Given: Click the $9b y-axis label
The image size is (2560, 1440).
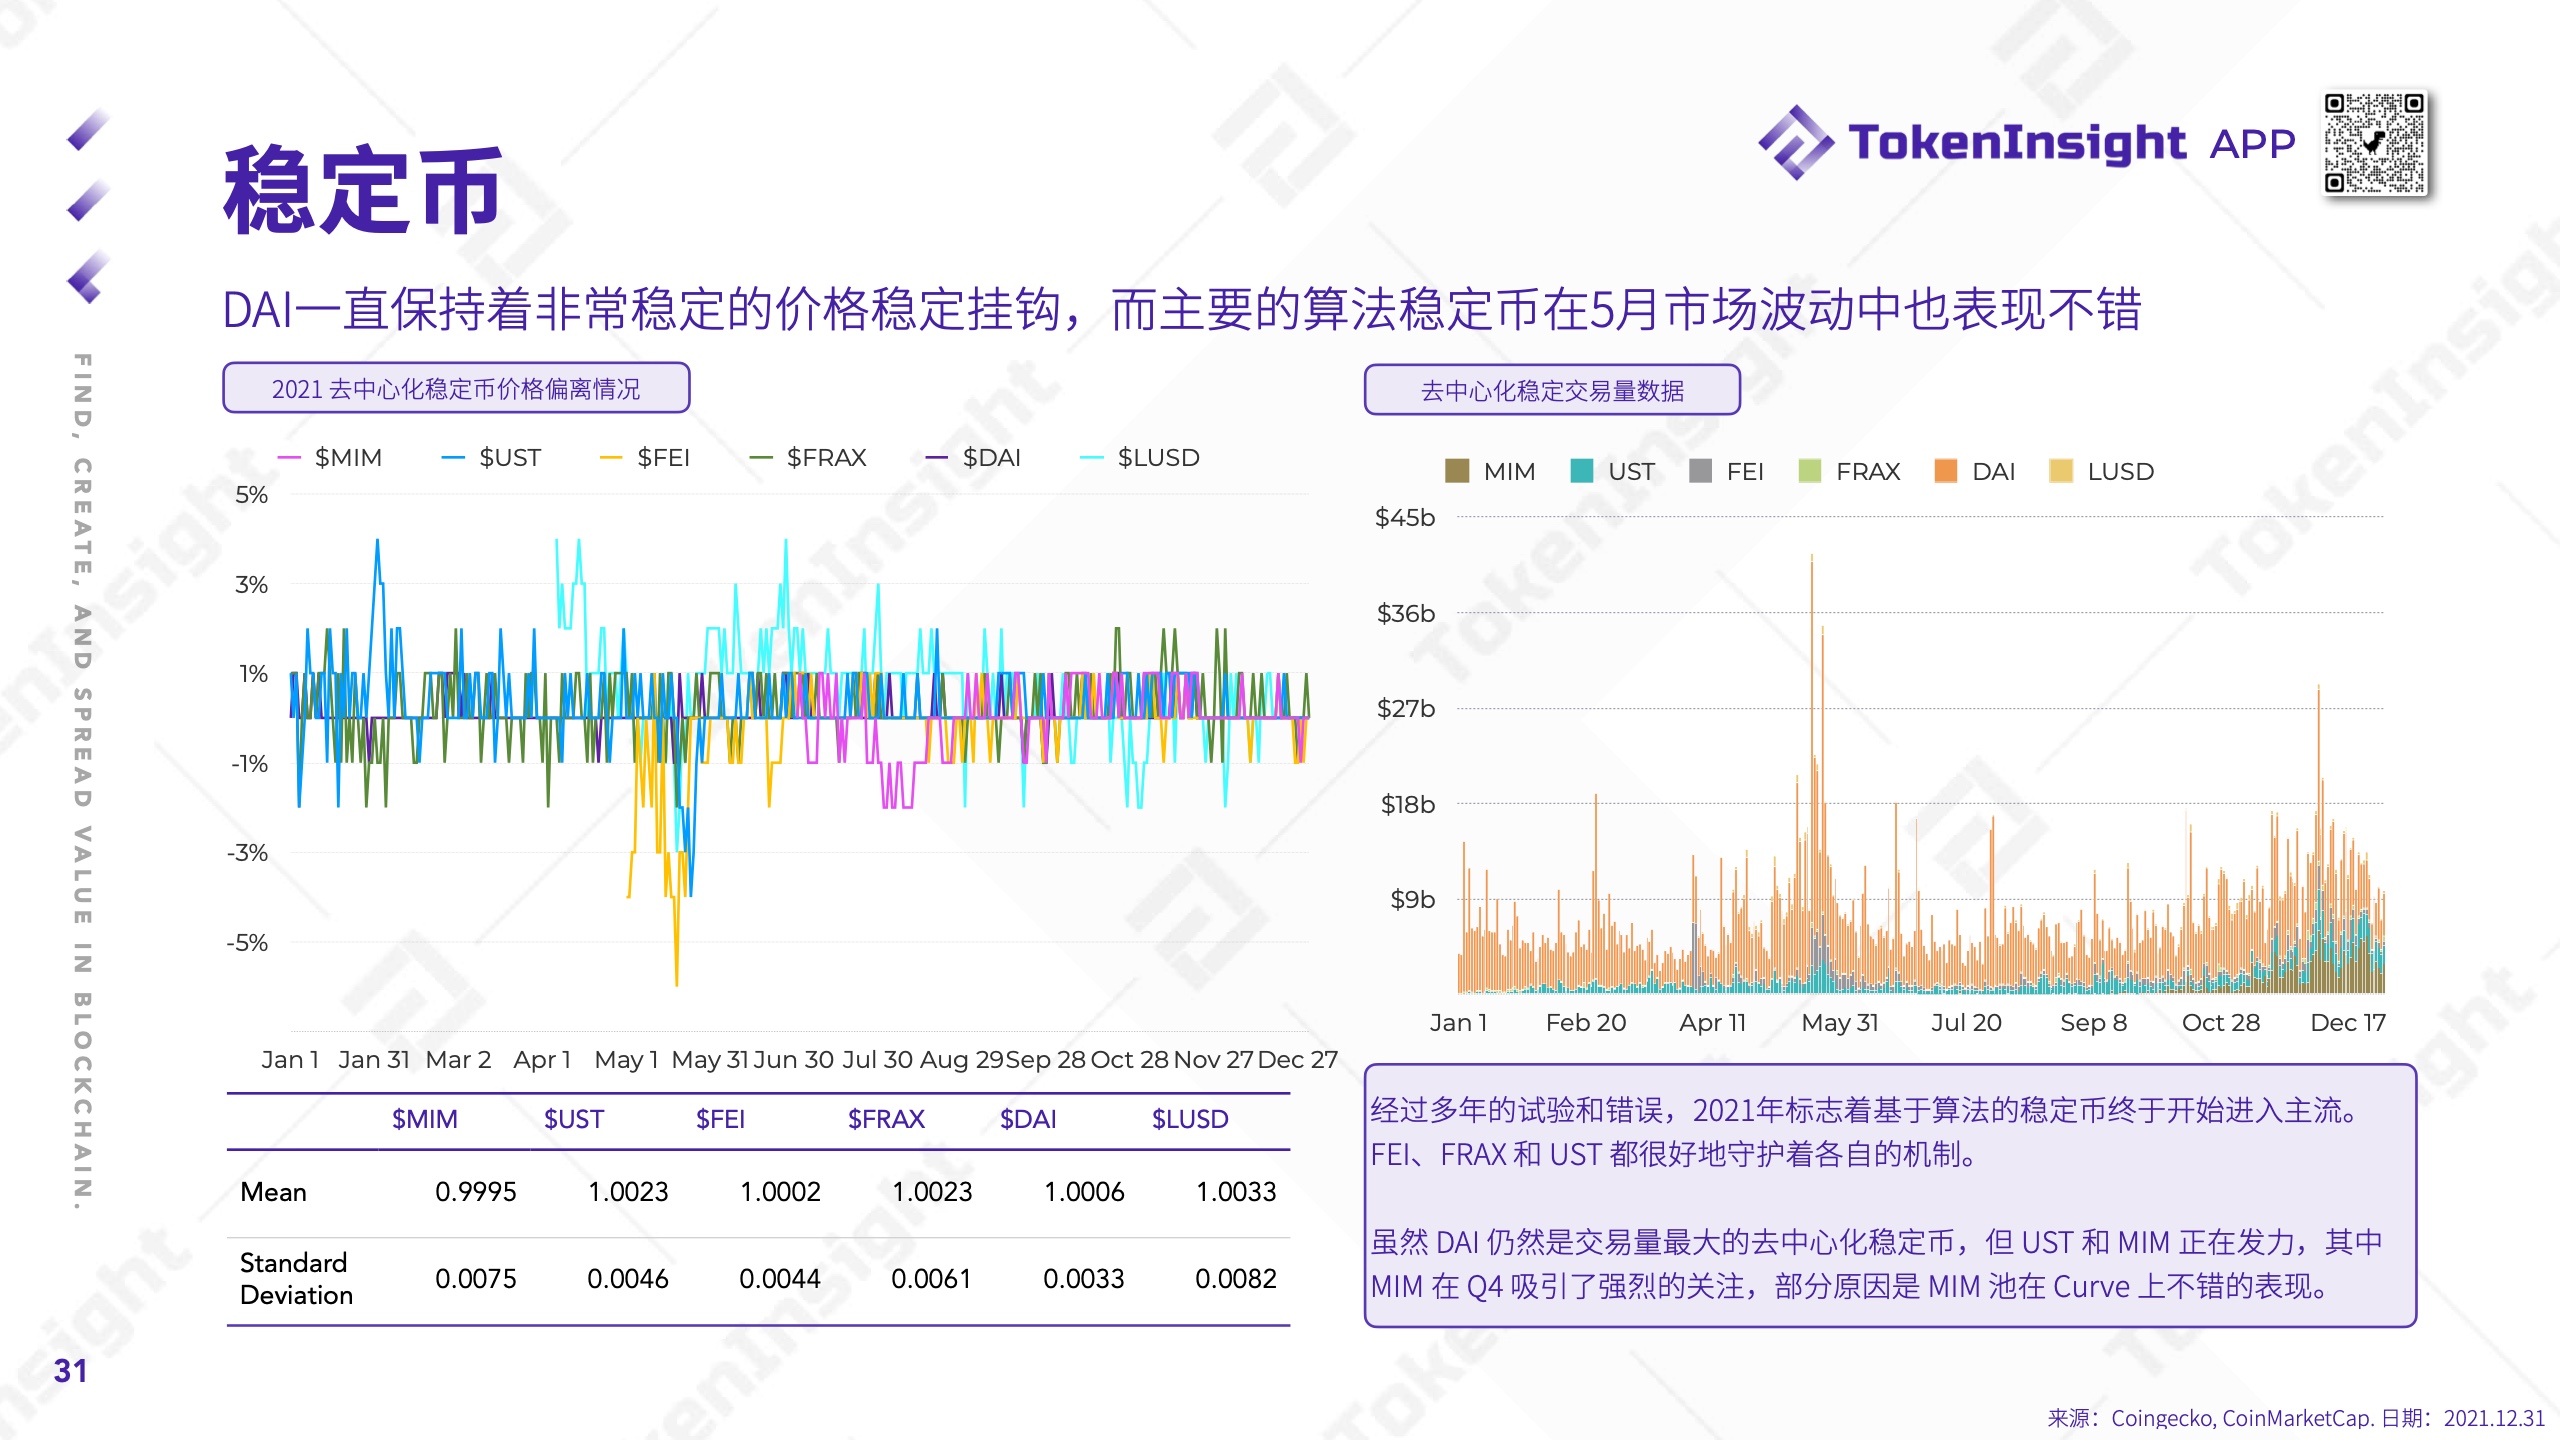Looking at the screenshot, I should (1413, 900).
